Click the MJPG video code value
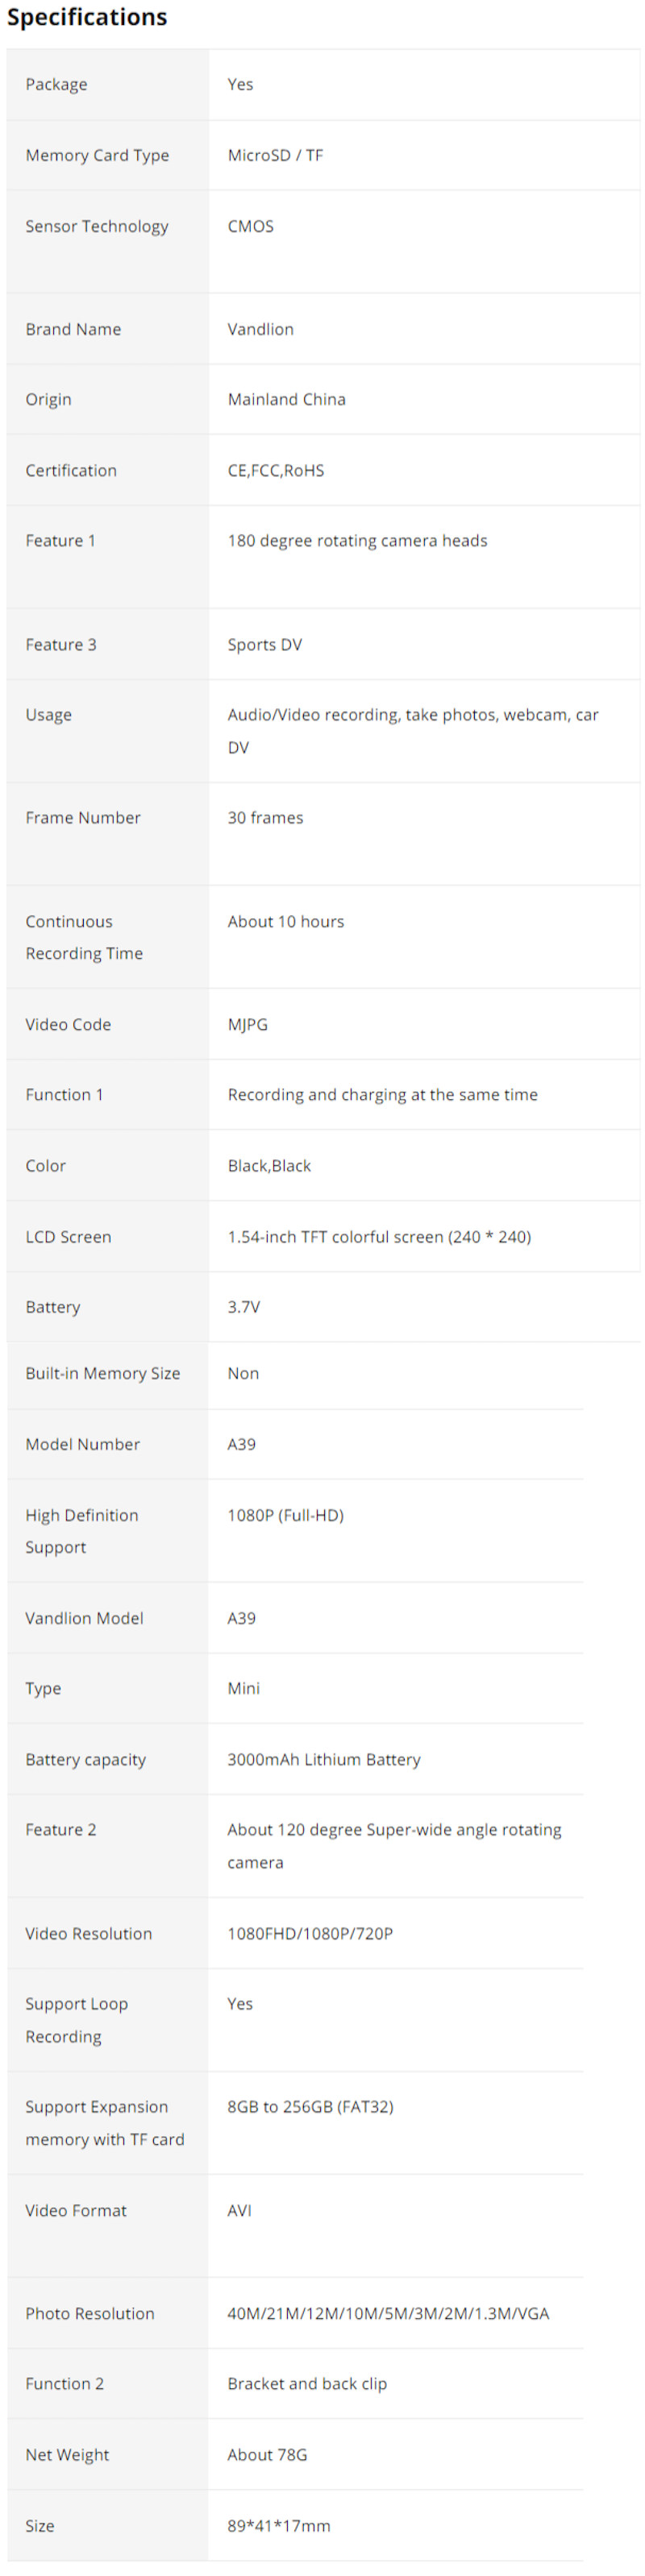Image resolution: width=645 pixels, height=2576 pixels. [247, 1024]
